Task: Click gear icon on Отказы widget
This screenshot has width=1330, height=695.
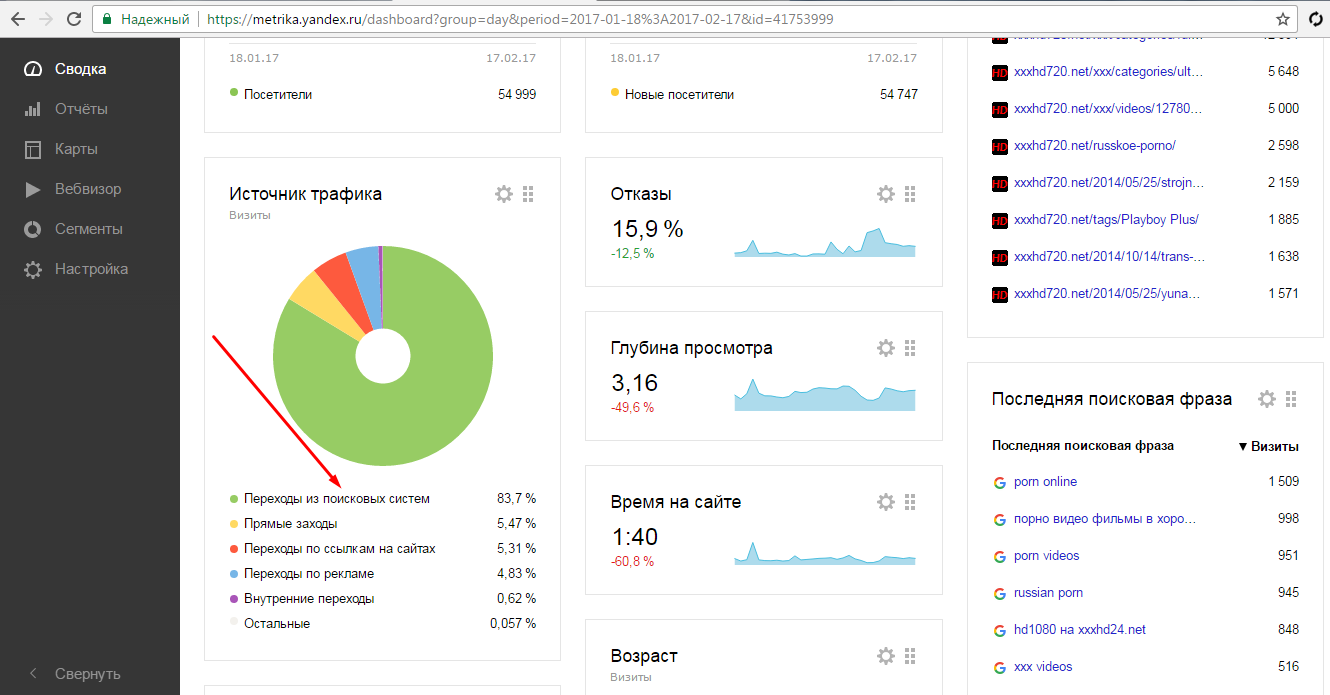Action: 885,194
